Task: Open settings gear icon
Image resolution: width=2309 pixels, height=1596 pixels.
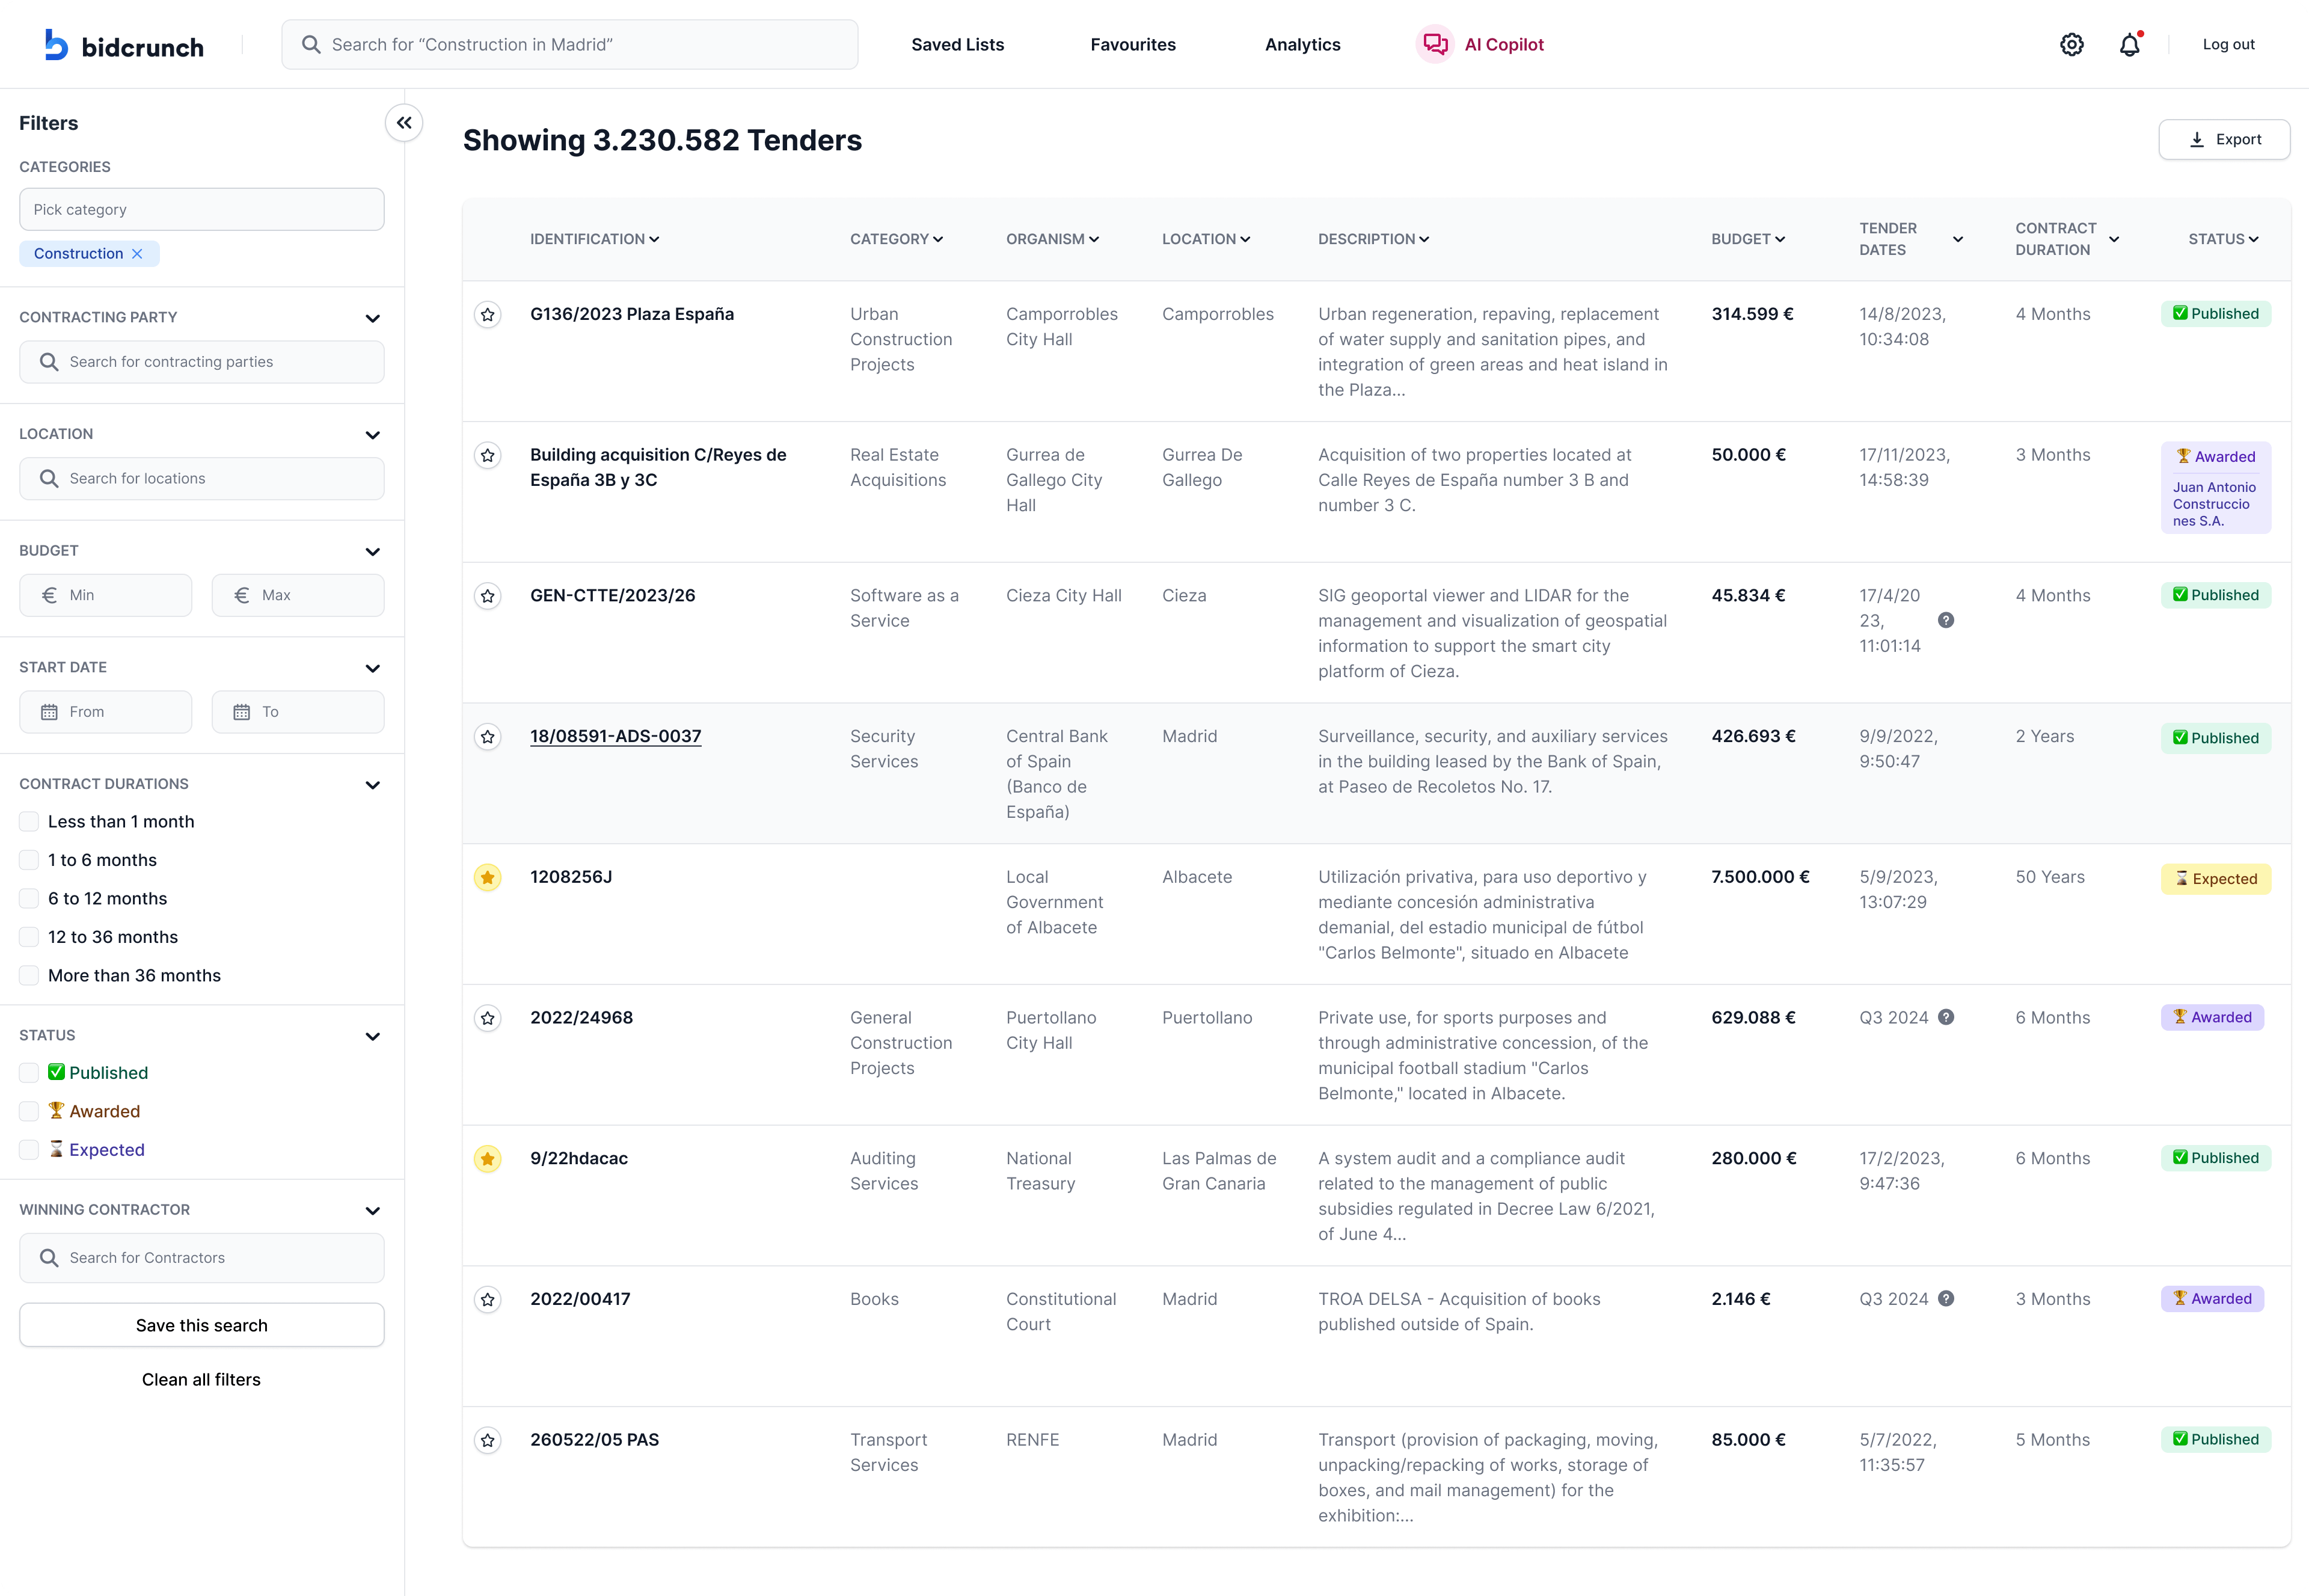Action: [x=2071, y=44]
